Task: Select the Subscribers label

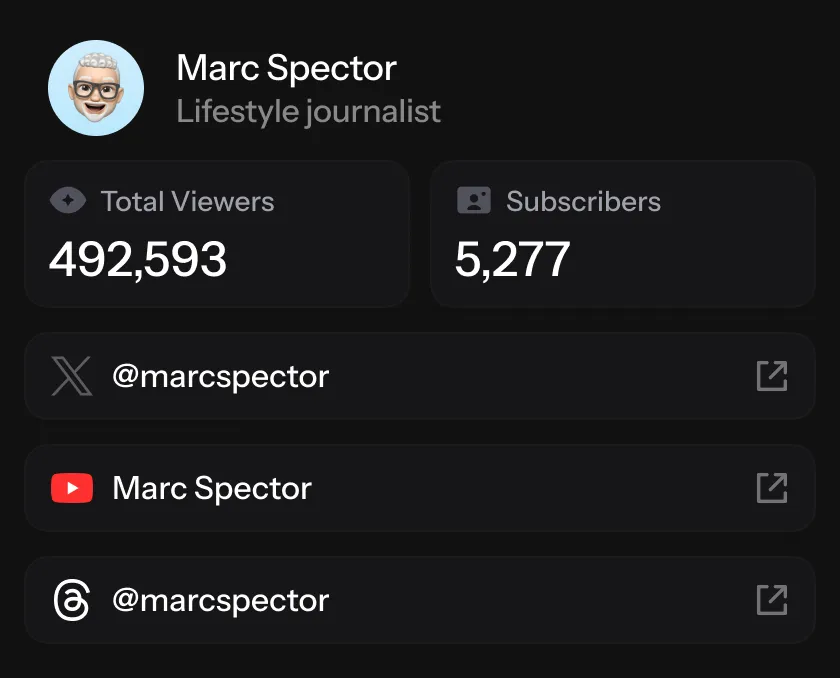Action: pos(583,201)
